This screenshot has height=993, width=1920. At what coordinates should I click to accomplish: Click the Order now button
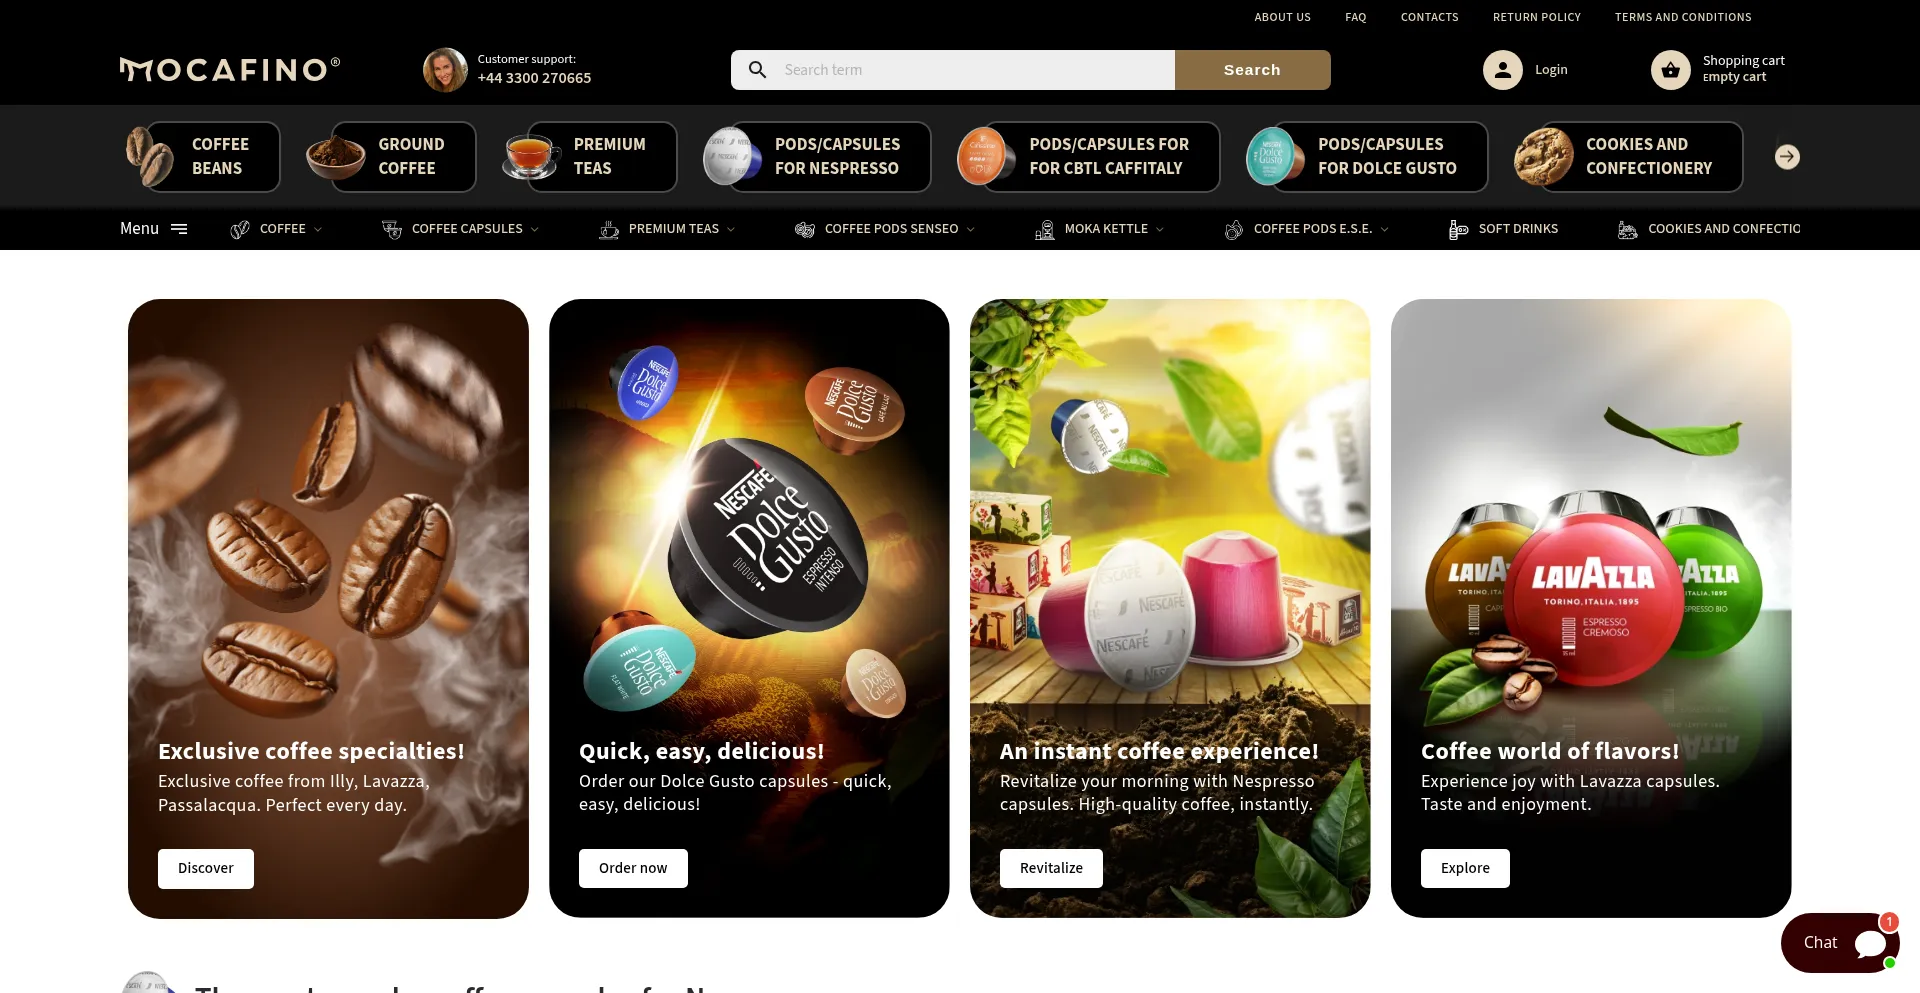(x=633, y=868)
